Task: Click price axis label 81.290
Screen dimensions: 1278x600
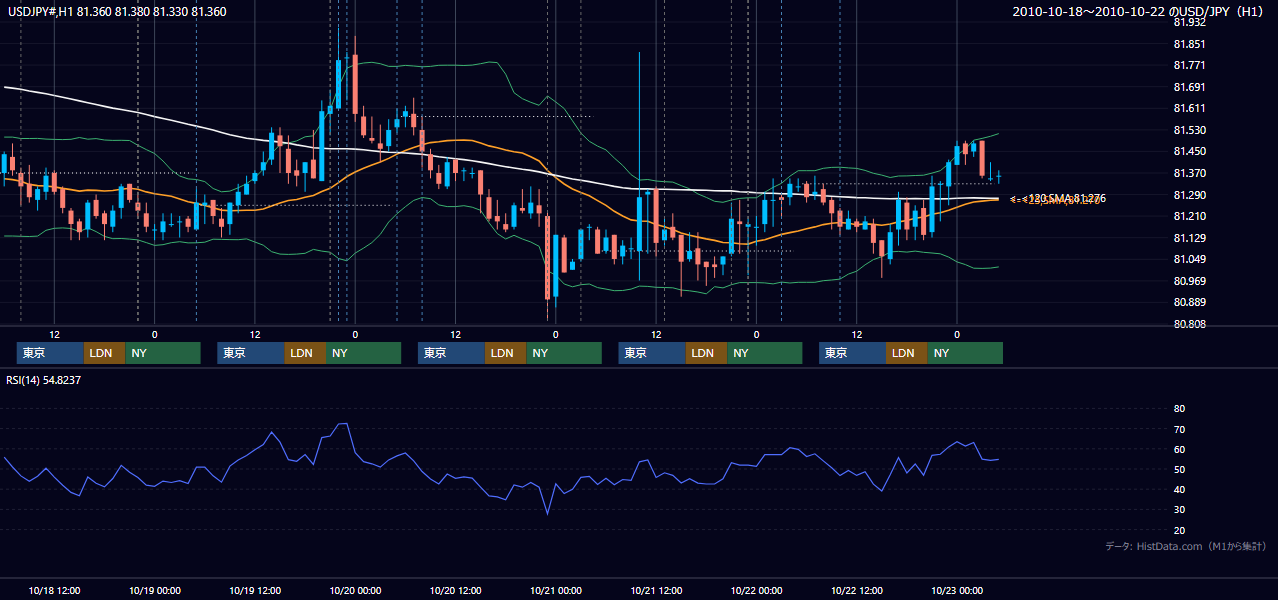Action: point(1190,195)
